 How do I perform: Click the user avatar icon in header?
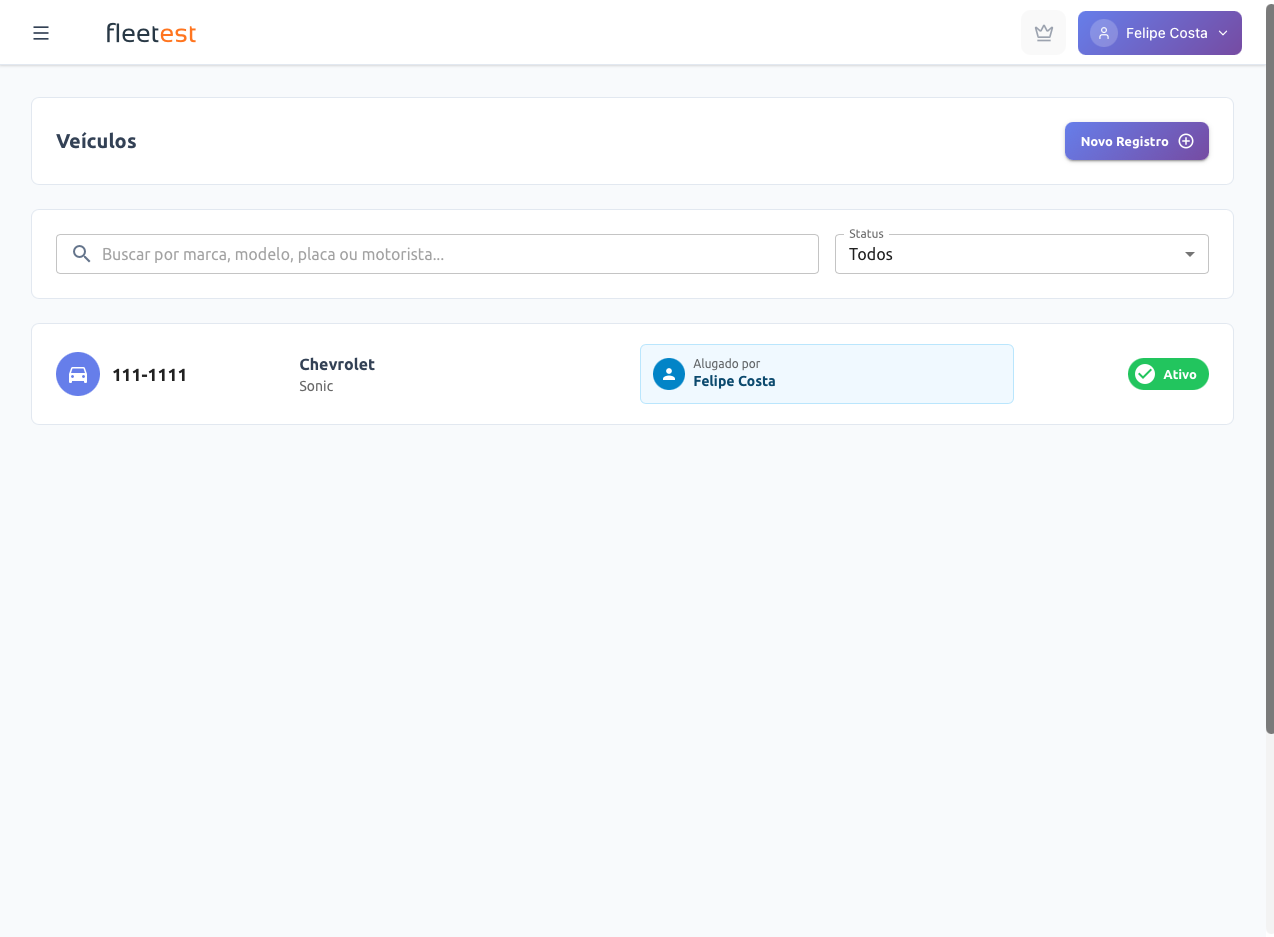[1103, 33]
